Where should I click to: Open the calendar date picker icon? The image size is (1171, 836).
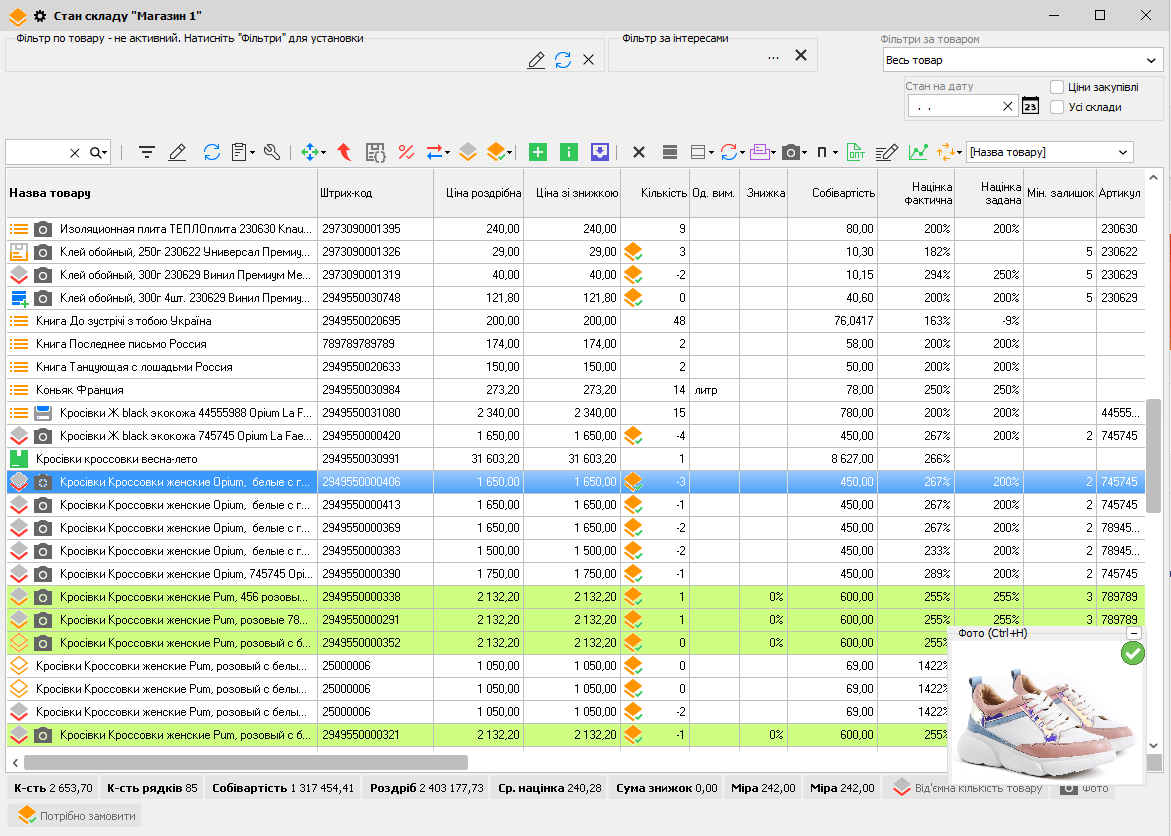click(x=1030, y=106)
